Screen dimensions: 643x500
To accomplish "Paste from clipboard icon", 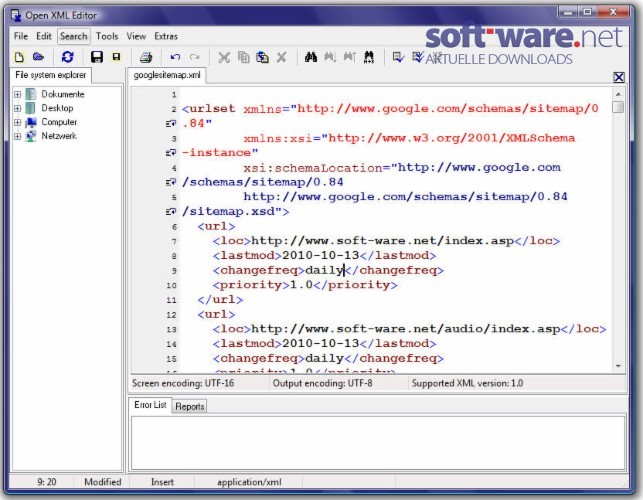I will pos(262,57).
